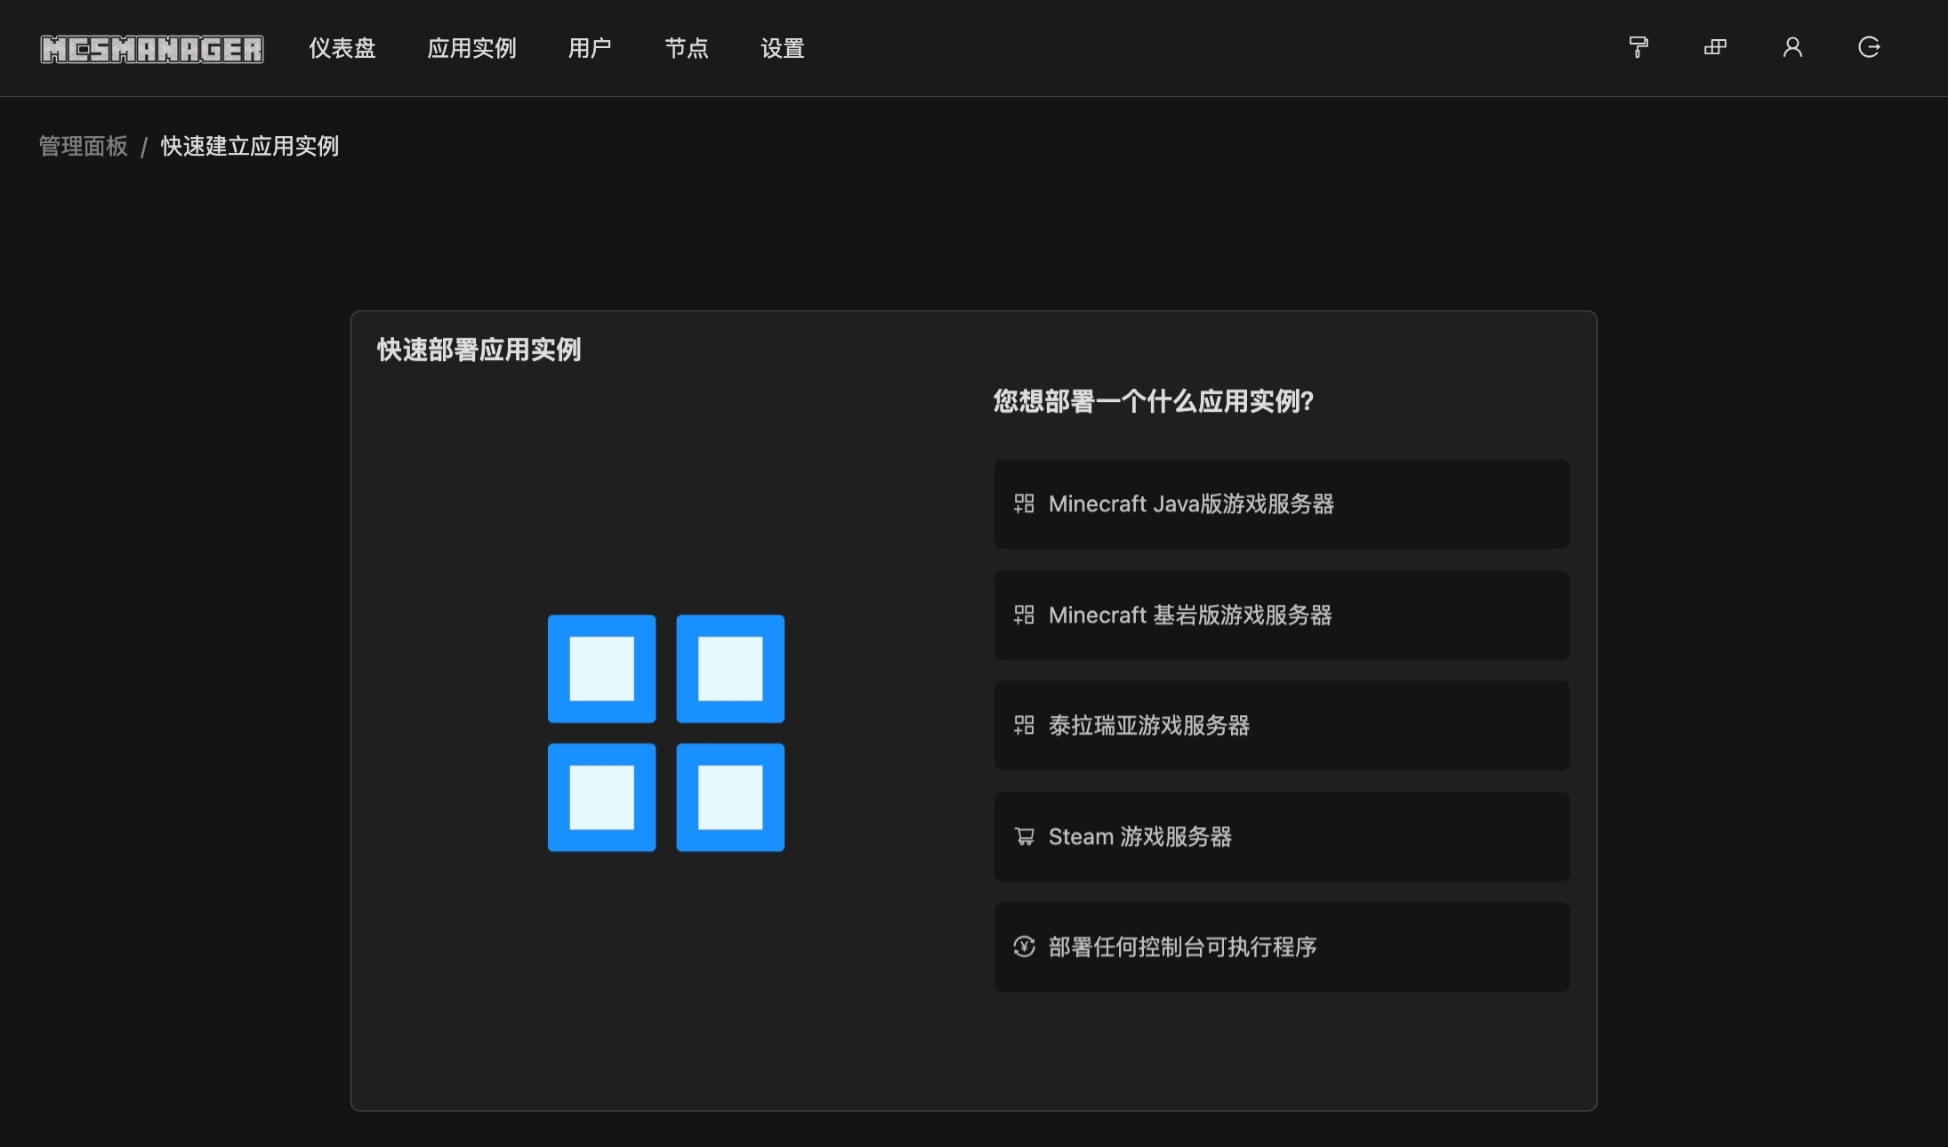This screenshot has width=1948, height=1147.
Task: Go back via 管理面板 breadcrumb link
Action: (81, 146)
